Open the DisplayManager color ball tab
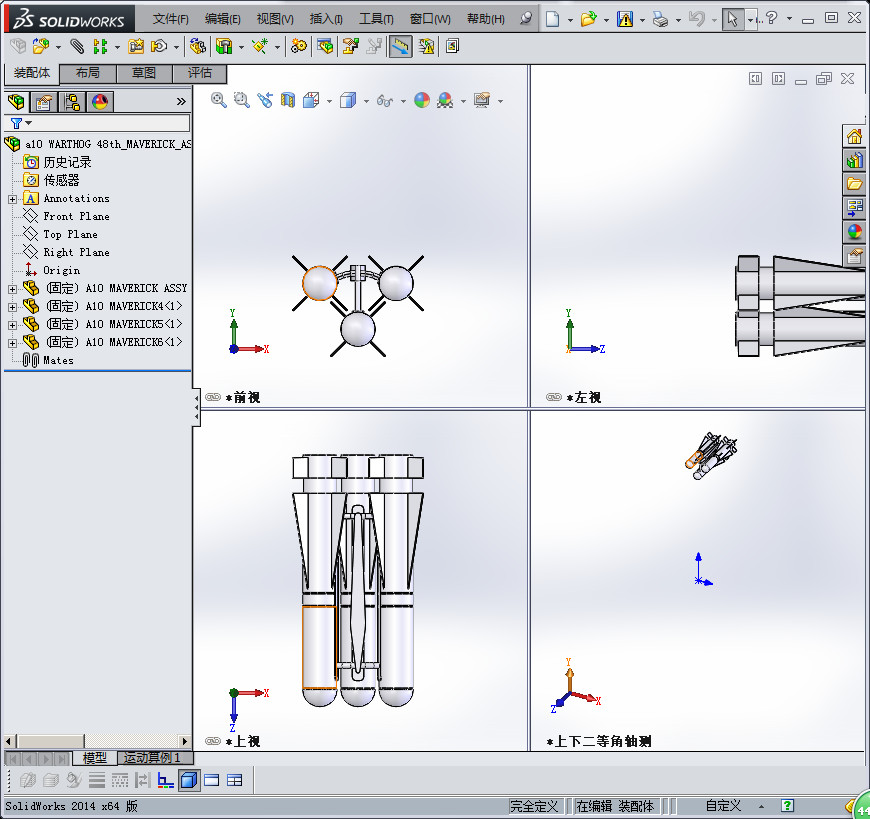 click(x=100, y=102)
